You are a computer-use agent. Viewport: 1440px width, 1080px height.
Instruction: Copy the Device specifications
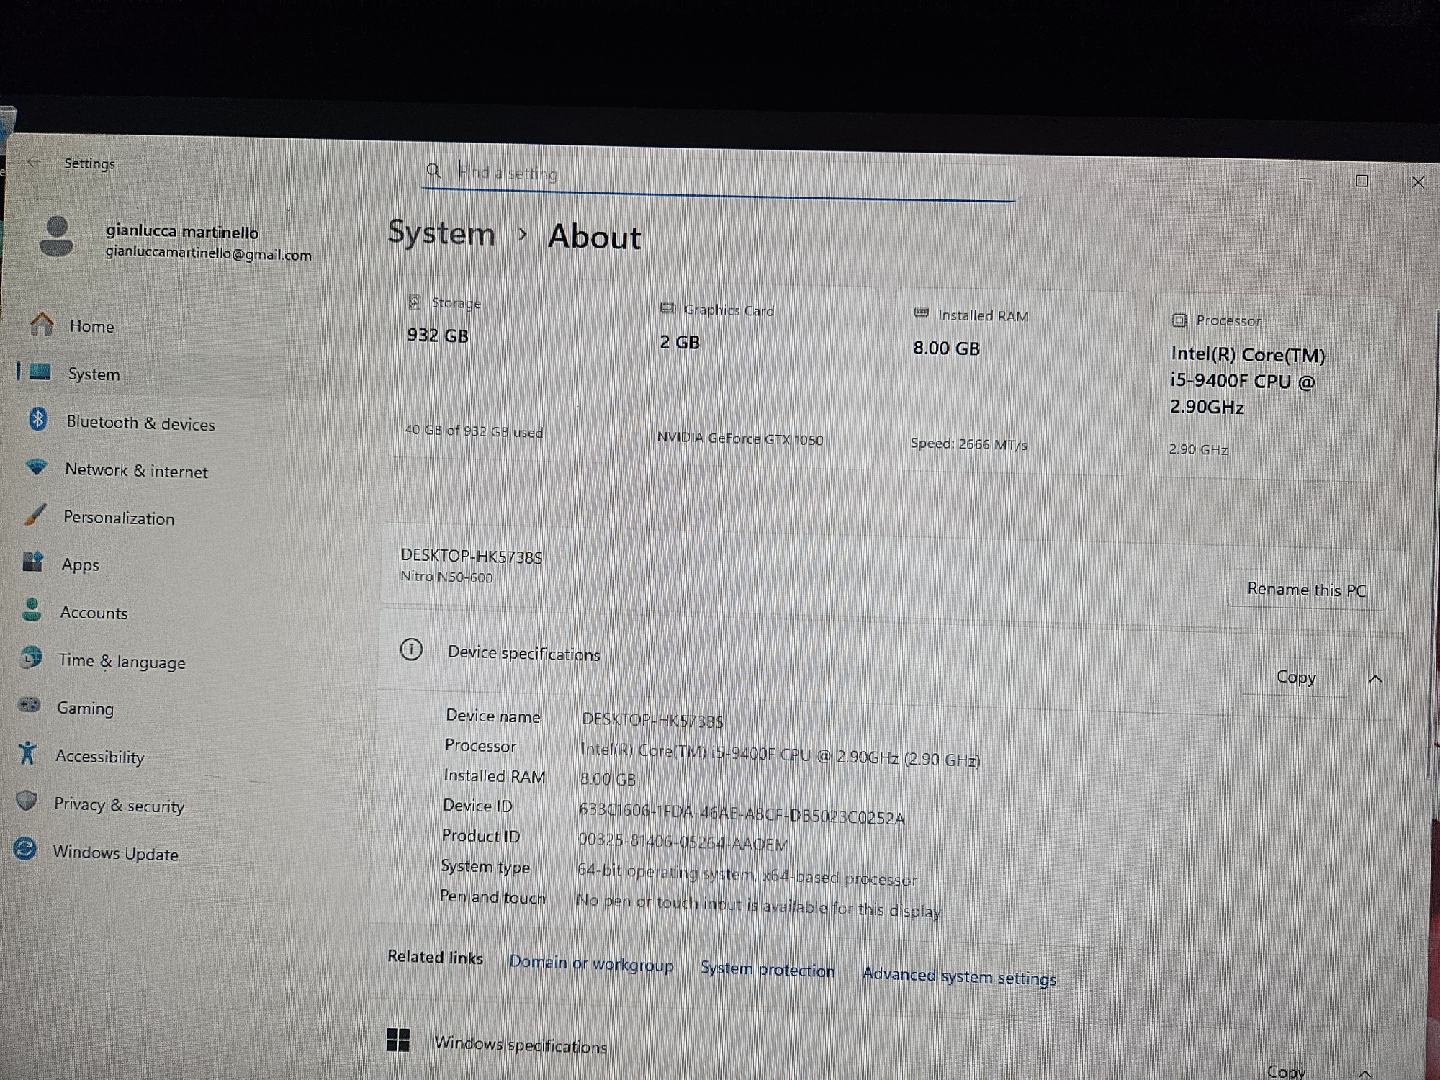(1296, 677)
